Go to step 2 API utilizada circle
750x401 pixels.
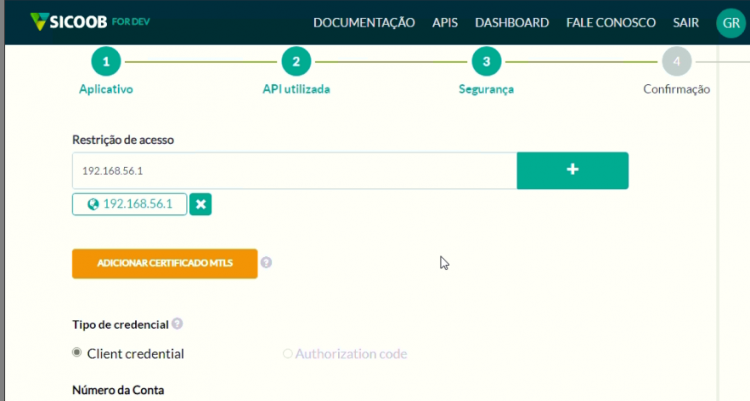(x=296, y=61)
